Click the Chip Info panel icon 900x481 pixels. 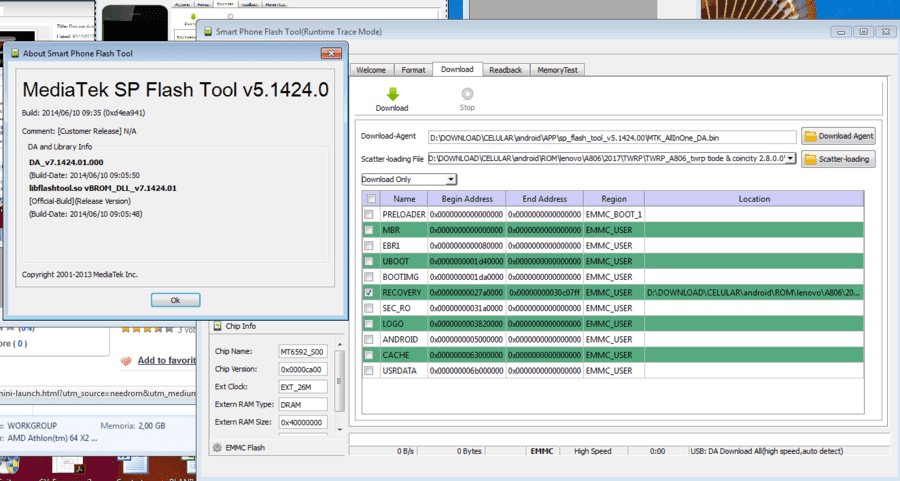[x=218, y=326]
